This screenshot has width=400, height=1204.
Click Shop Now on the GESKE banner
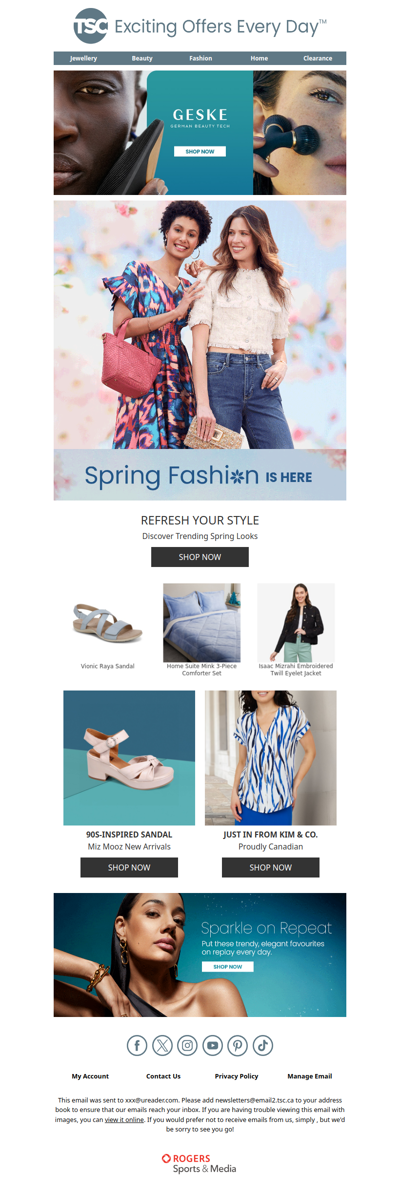tap(200, 152)
